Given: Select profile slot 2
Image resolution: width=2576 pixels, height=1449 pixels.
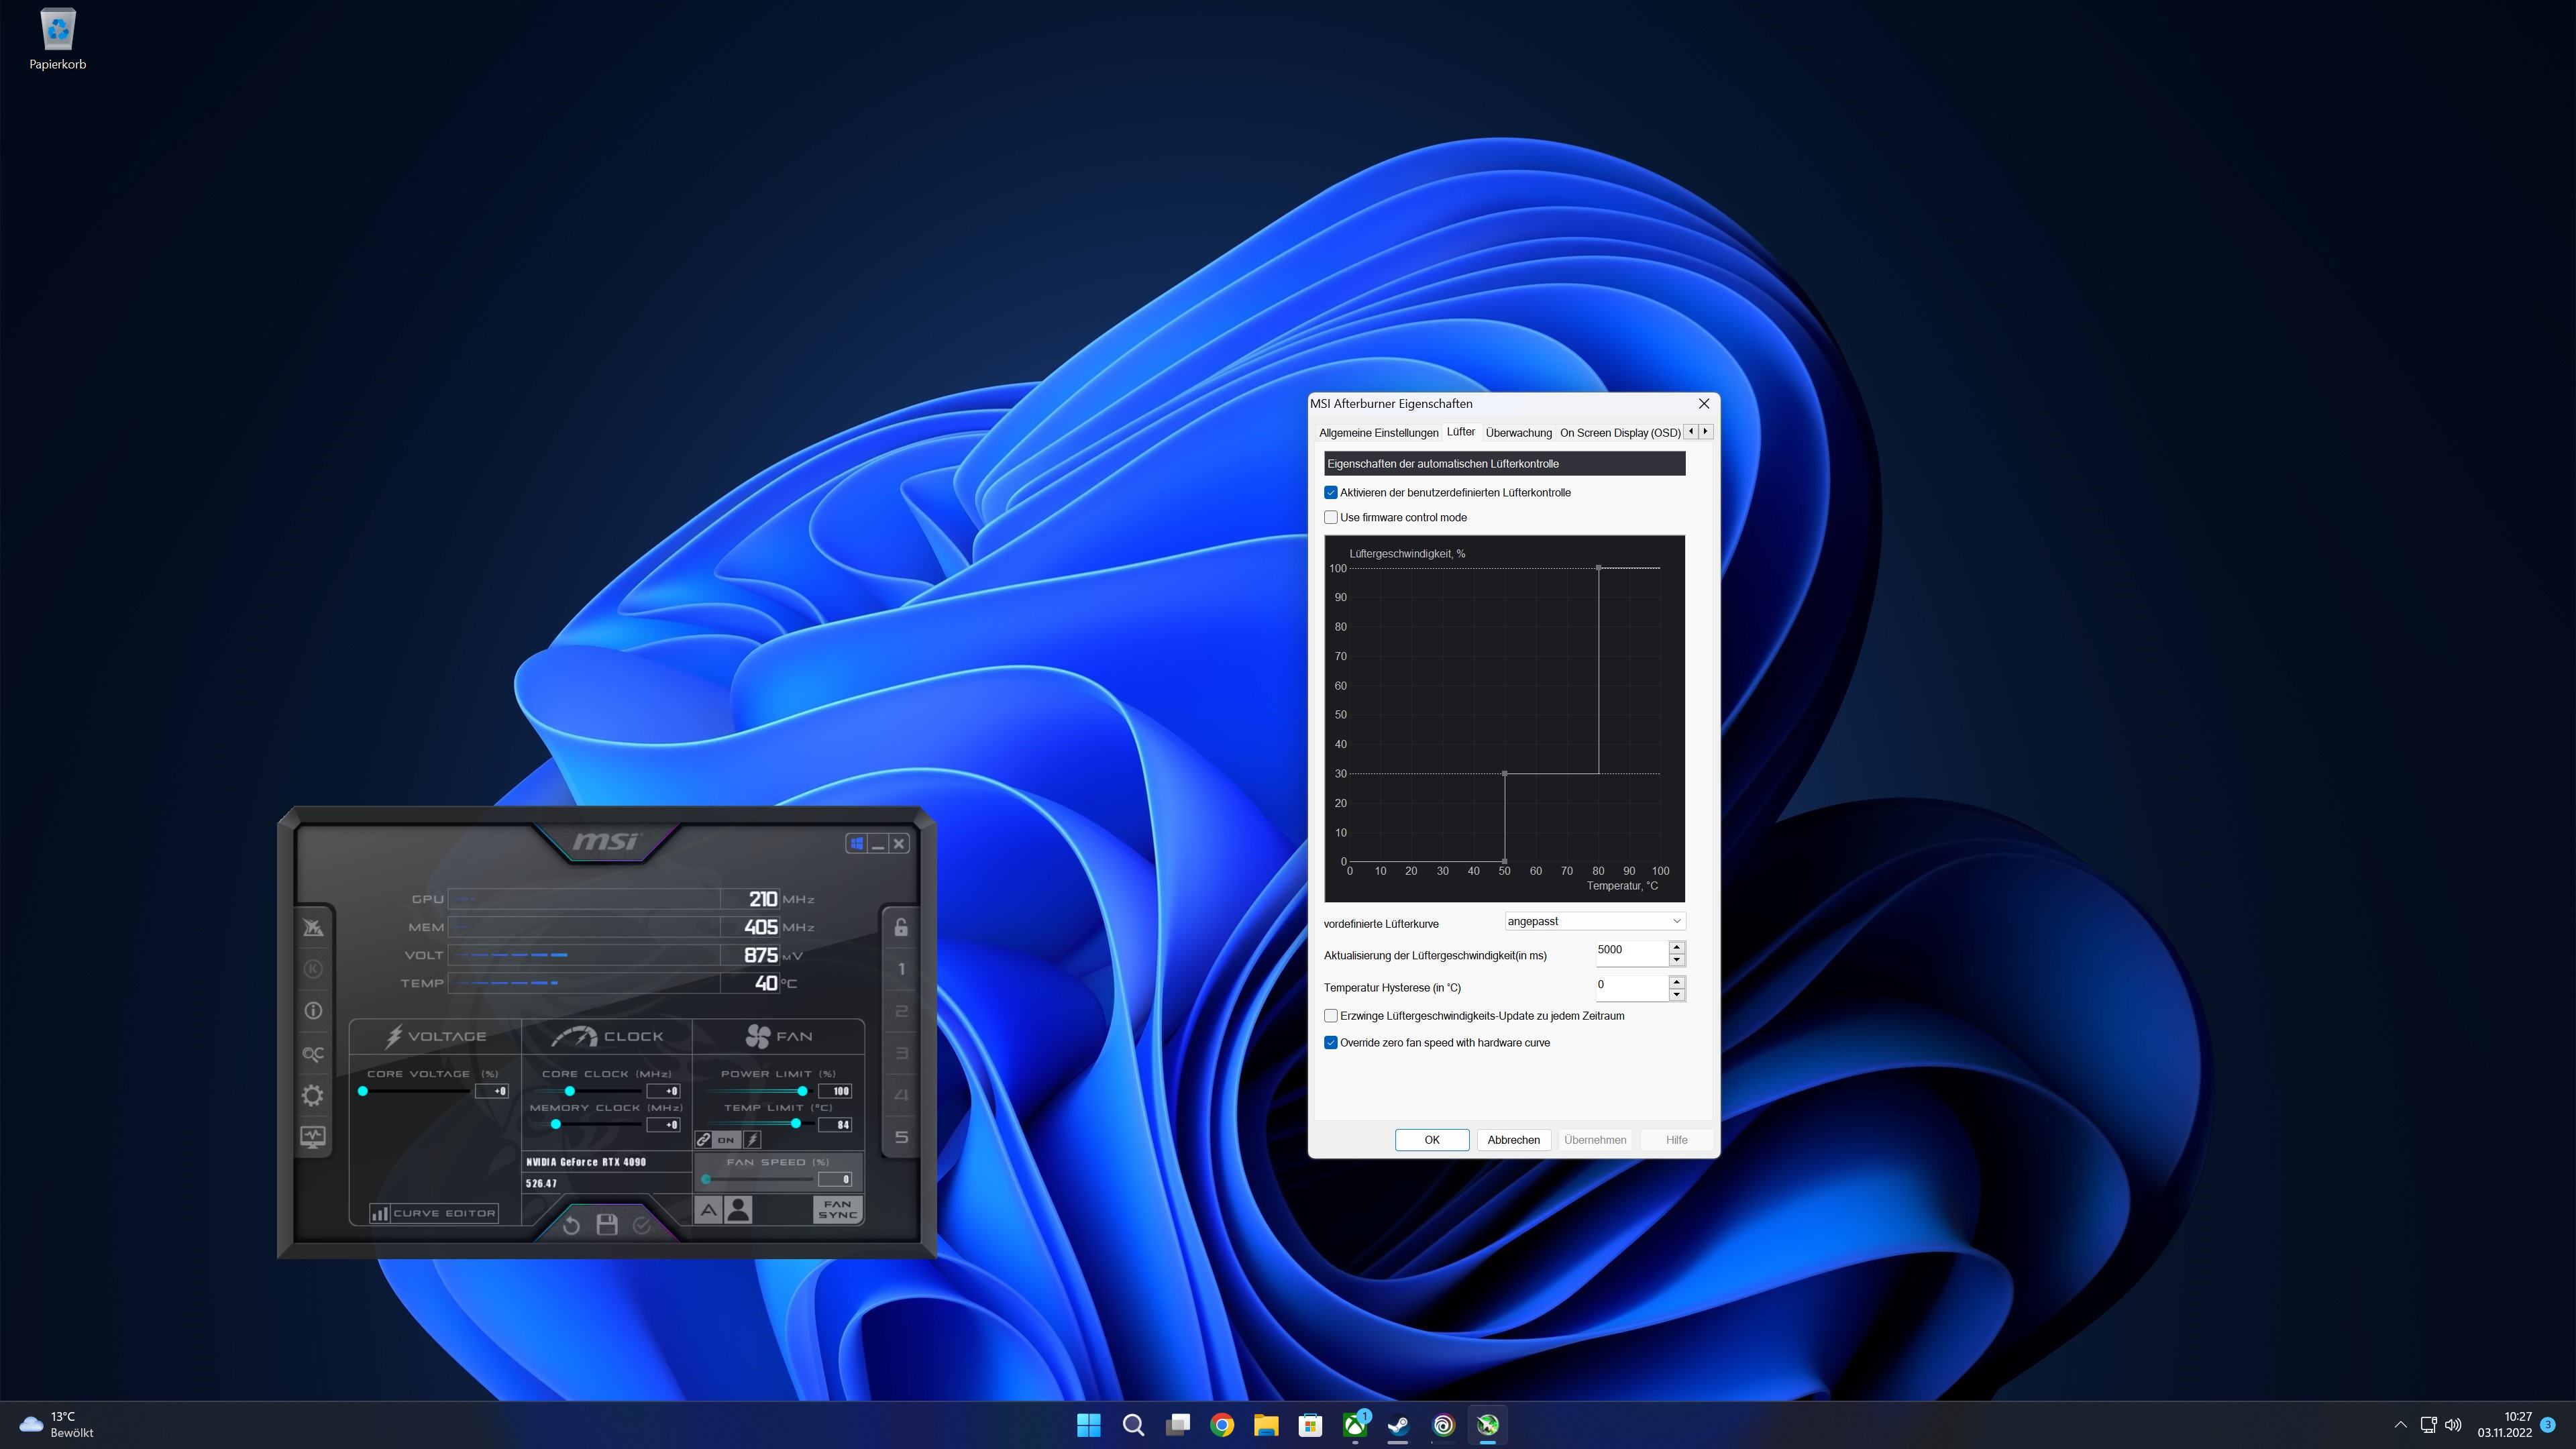Looking at the screenshot, I should (901, 1011).
